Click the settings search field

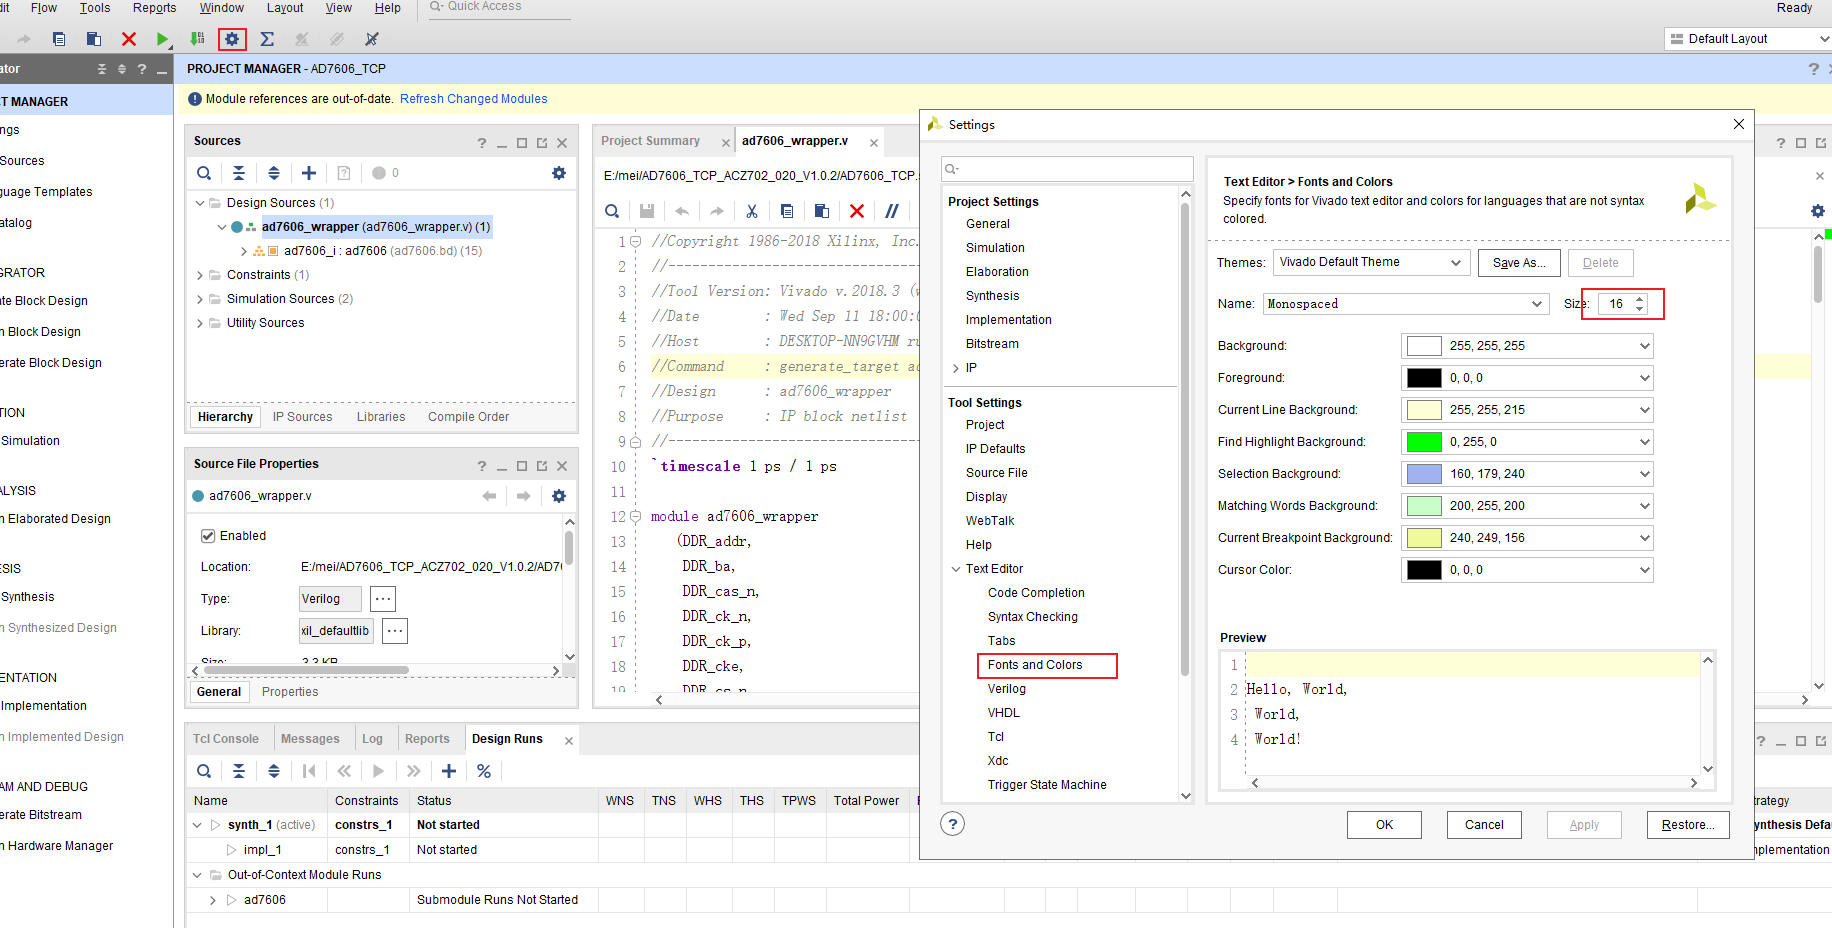(1067, 169)
